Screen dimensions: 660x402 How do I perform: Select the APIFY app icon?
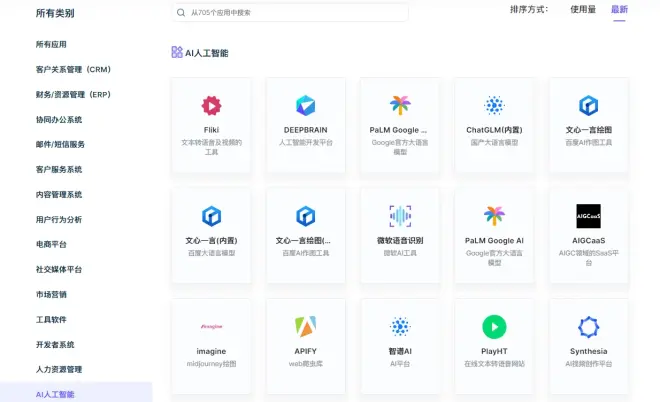(306, 326)
